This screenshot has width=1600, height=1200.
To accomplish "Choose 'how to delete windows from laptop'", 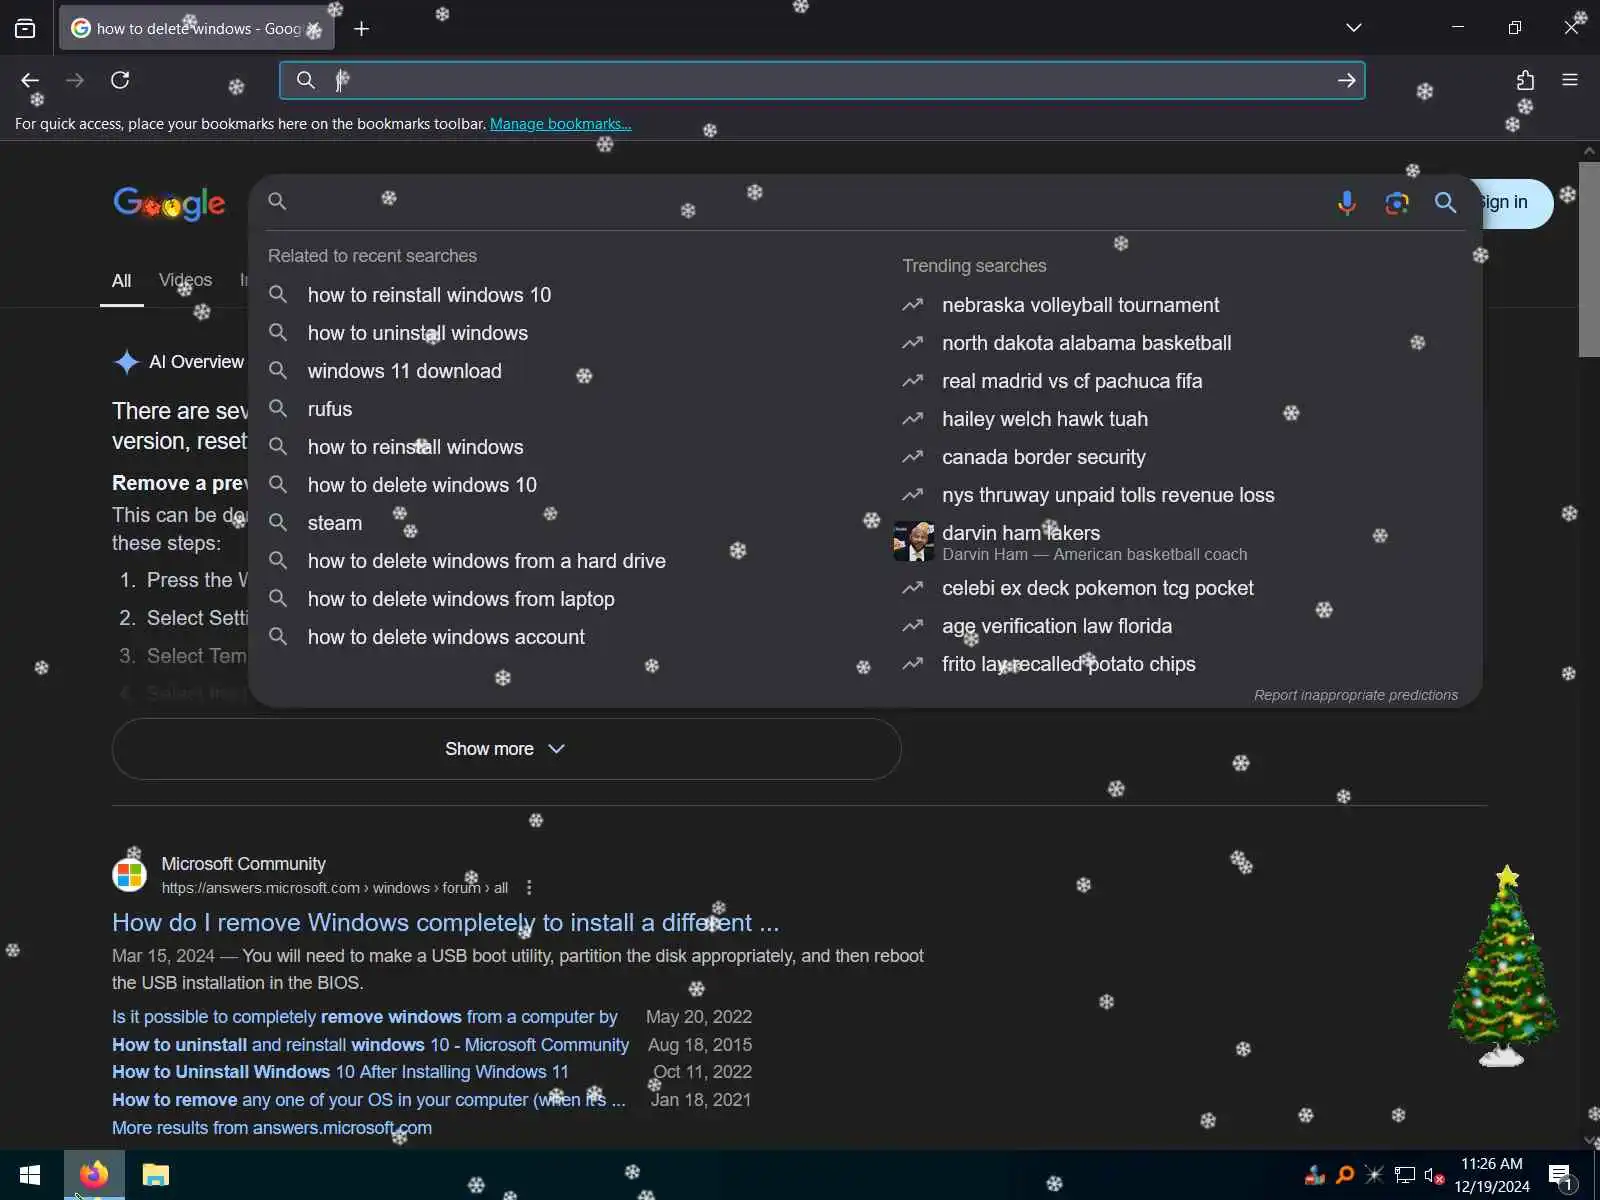I will click(x=461, y=599).
